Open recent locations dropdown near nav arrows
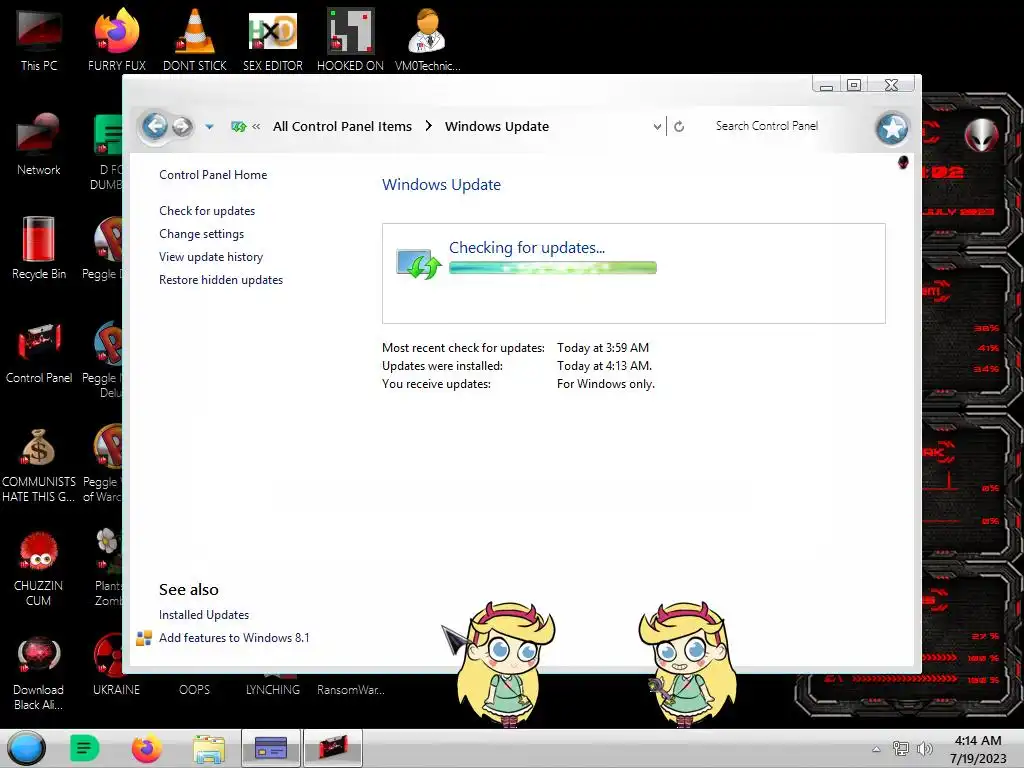This screenshot has width=1024, height=768. coord(209,127)
